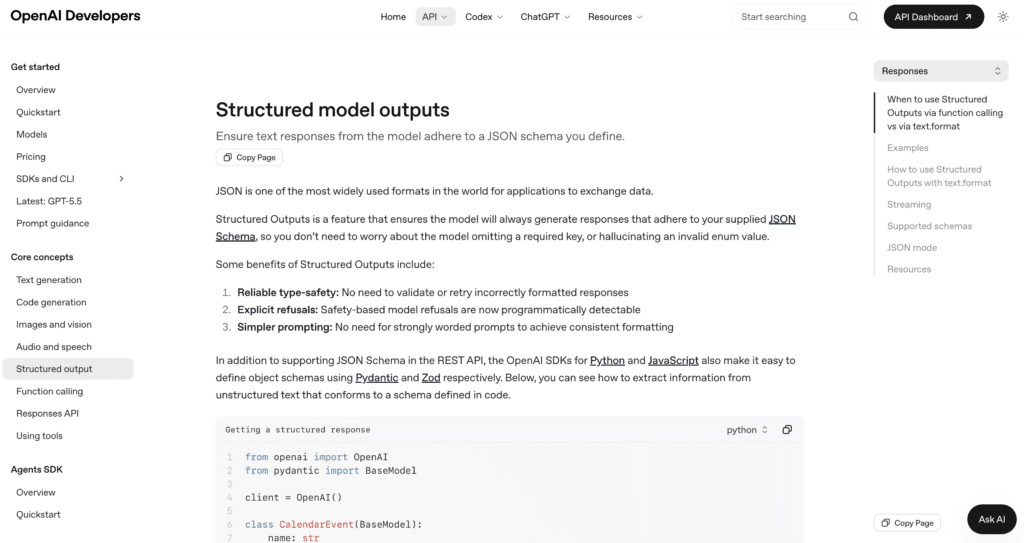Follow the Zod link
Screen dimensions: 1024x543
pos(431,378)
